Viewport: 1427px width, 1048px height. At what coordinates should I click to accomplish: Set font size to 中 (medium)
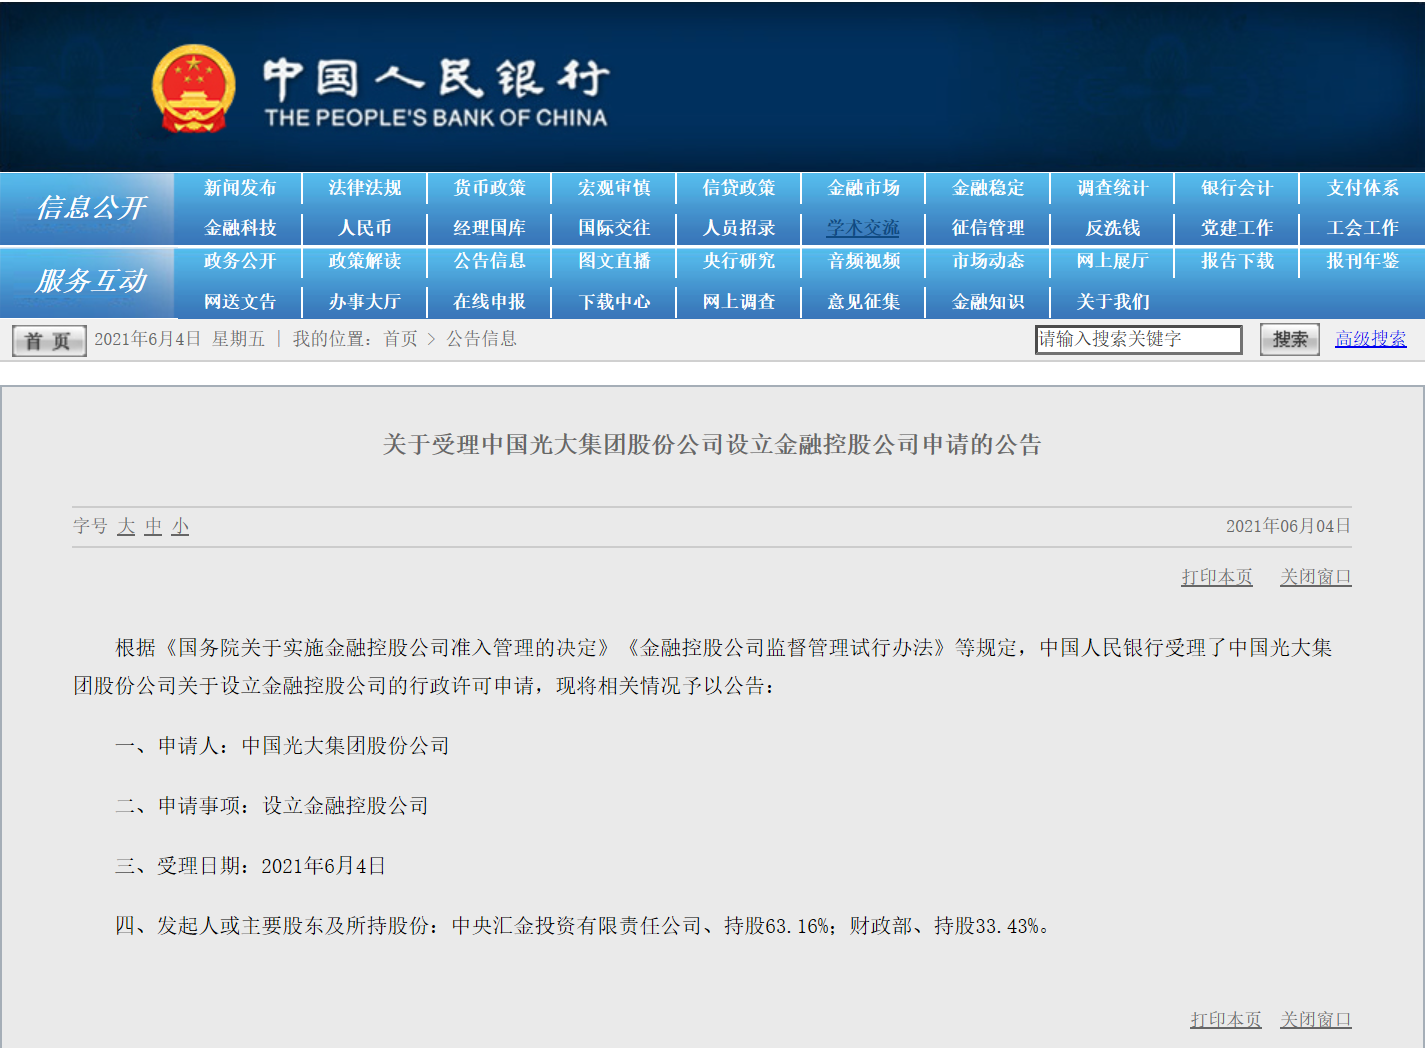[153, 526]
